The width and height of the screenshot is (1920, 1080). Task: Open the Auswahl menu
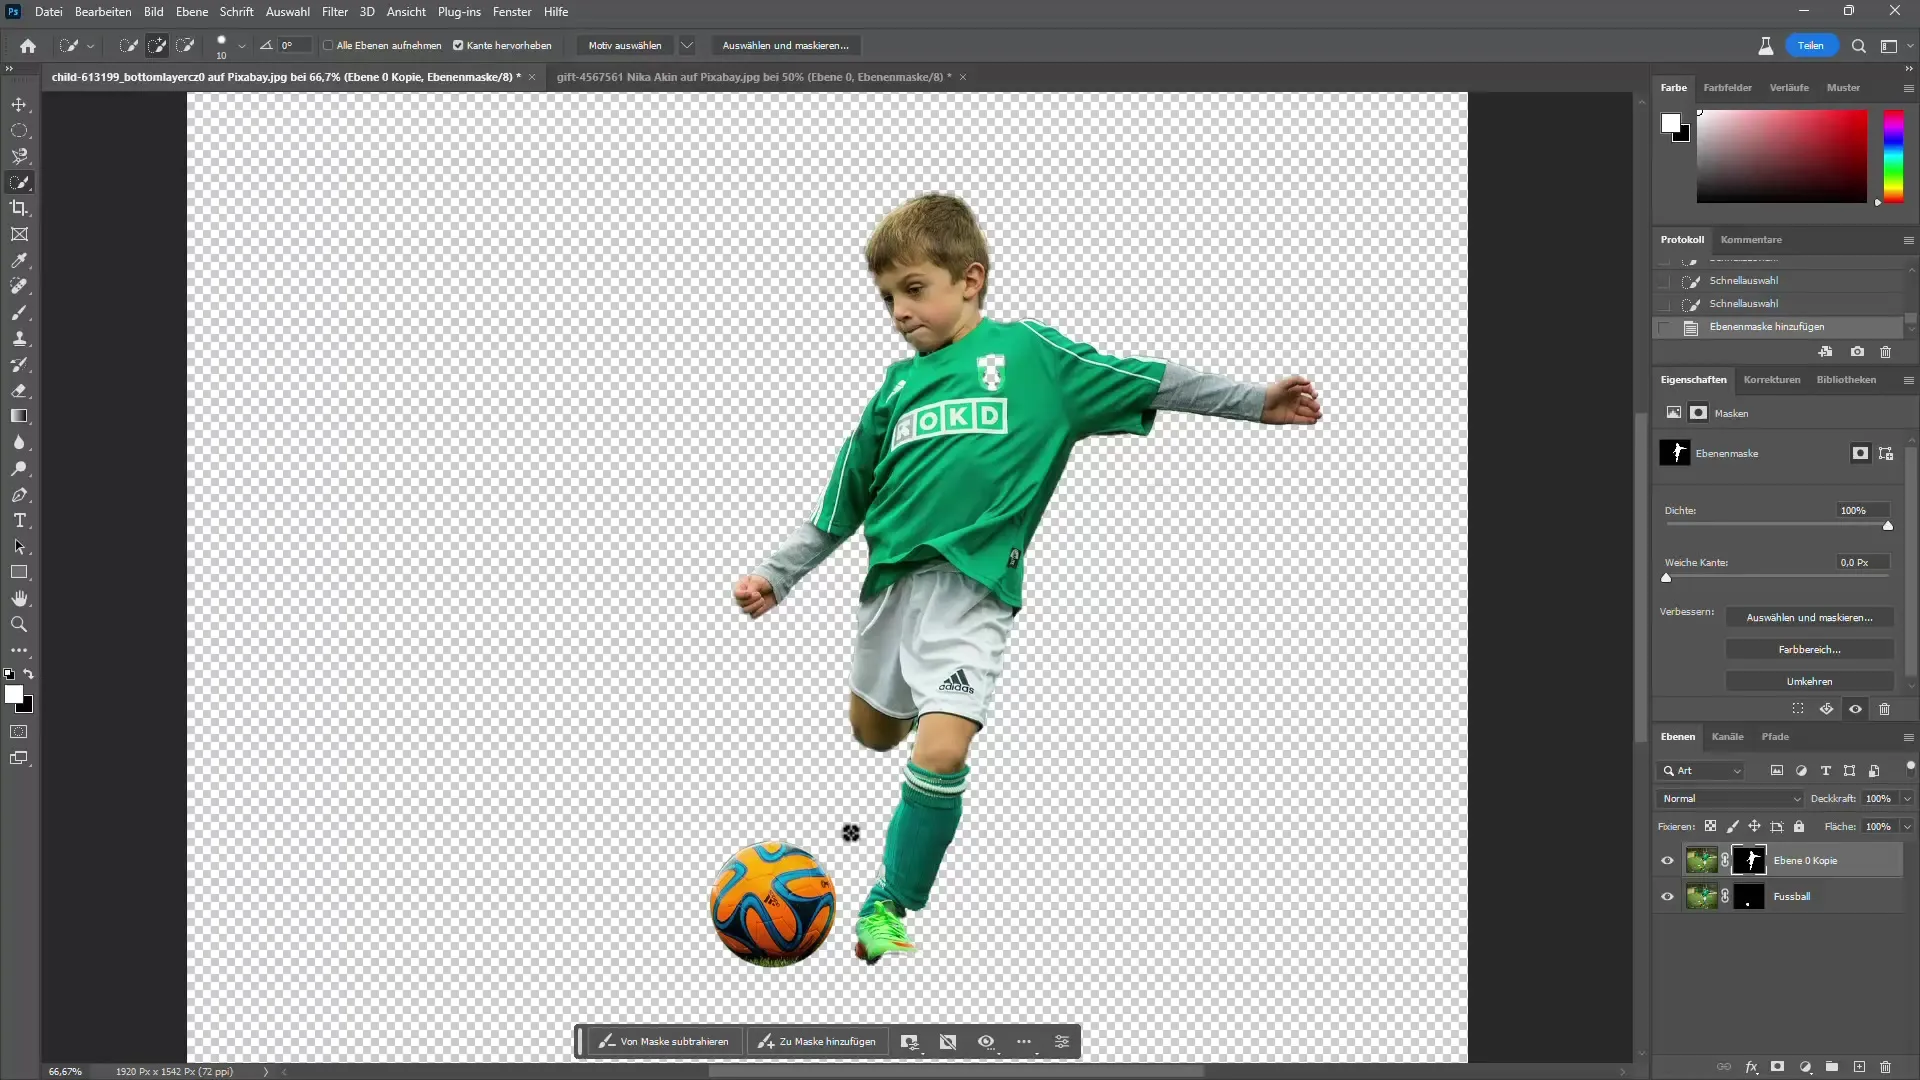[287, 12]
